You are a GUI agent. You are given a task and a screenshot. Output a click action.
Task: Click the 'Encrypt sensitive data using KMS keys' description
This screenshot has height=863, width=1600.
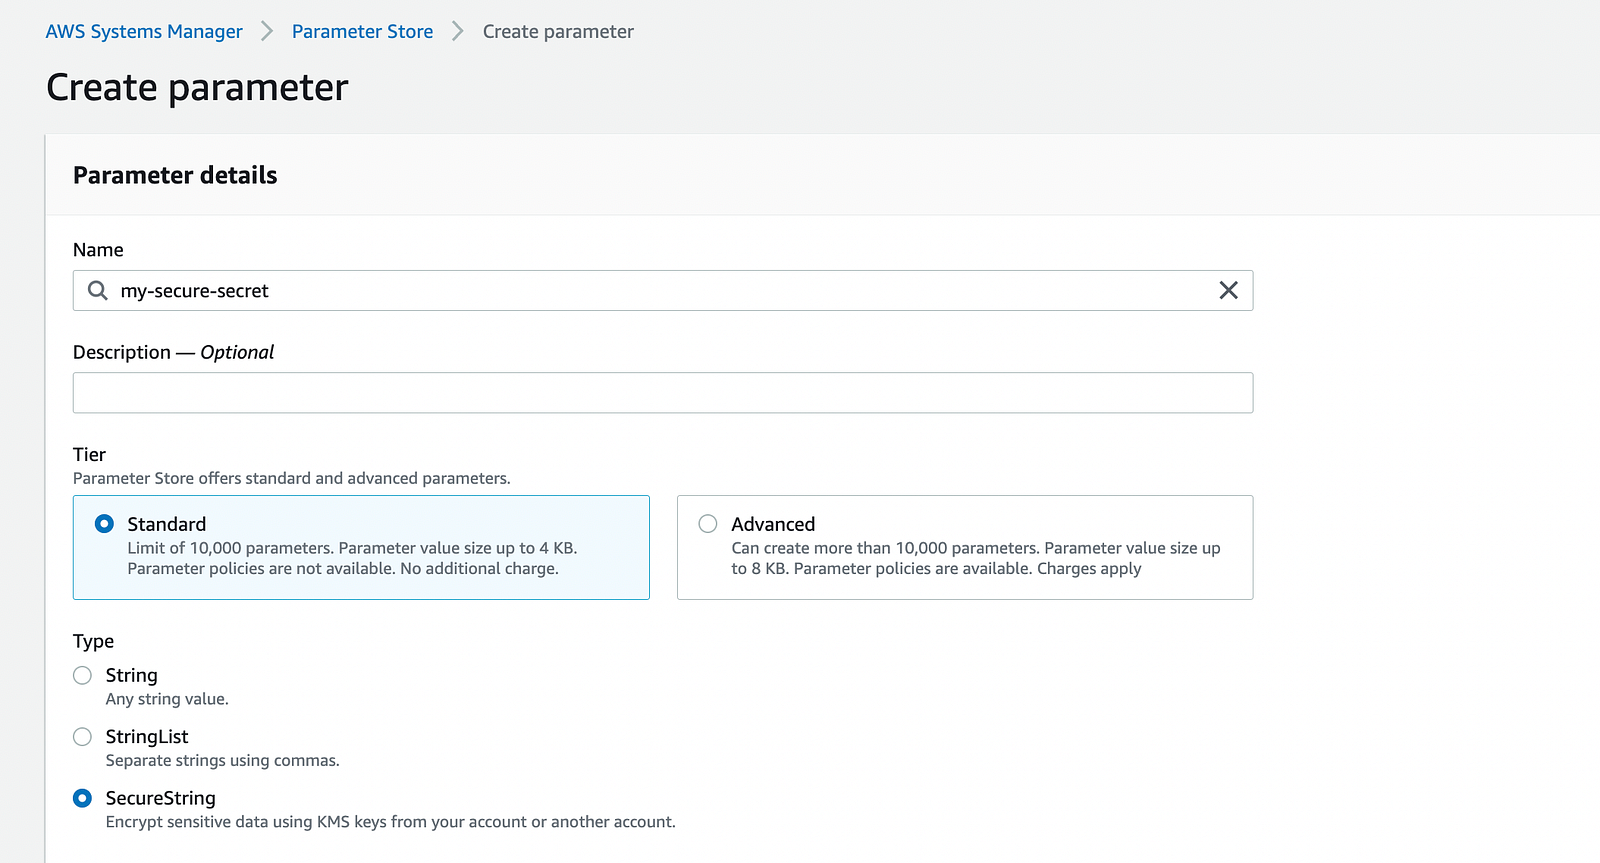click(390, 822)
